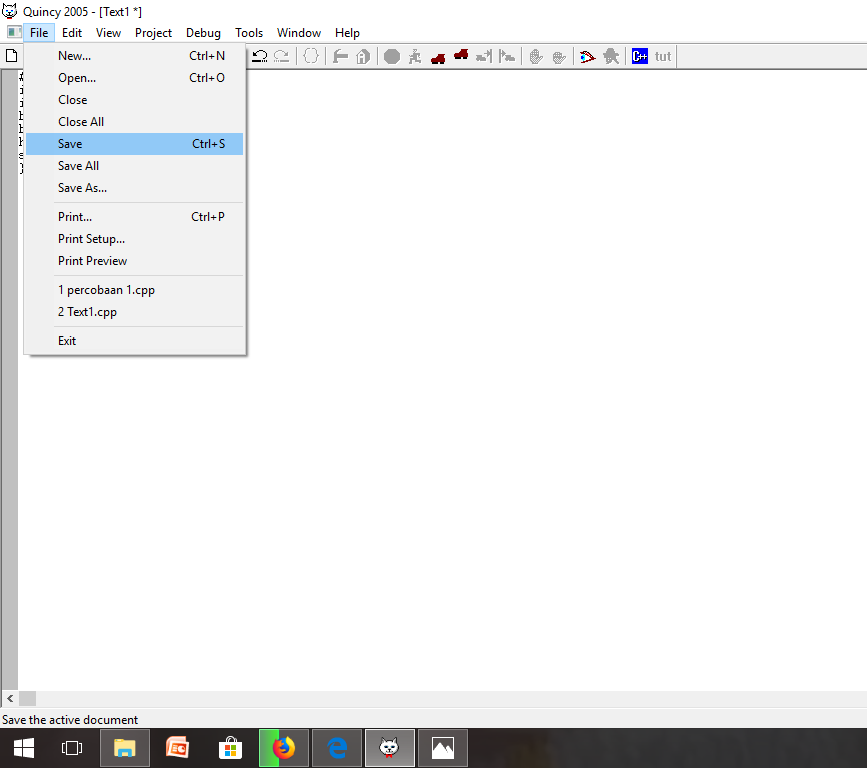Click the new document page icon

11,55
